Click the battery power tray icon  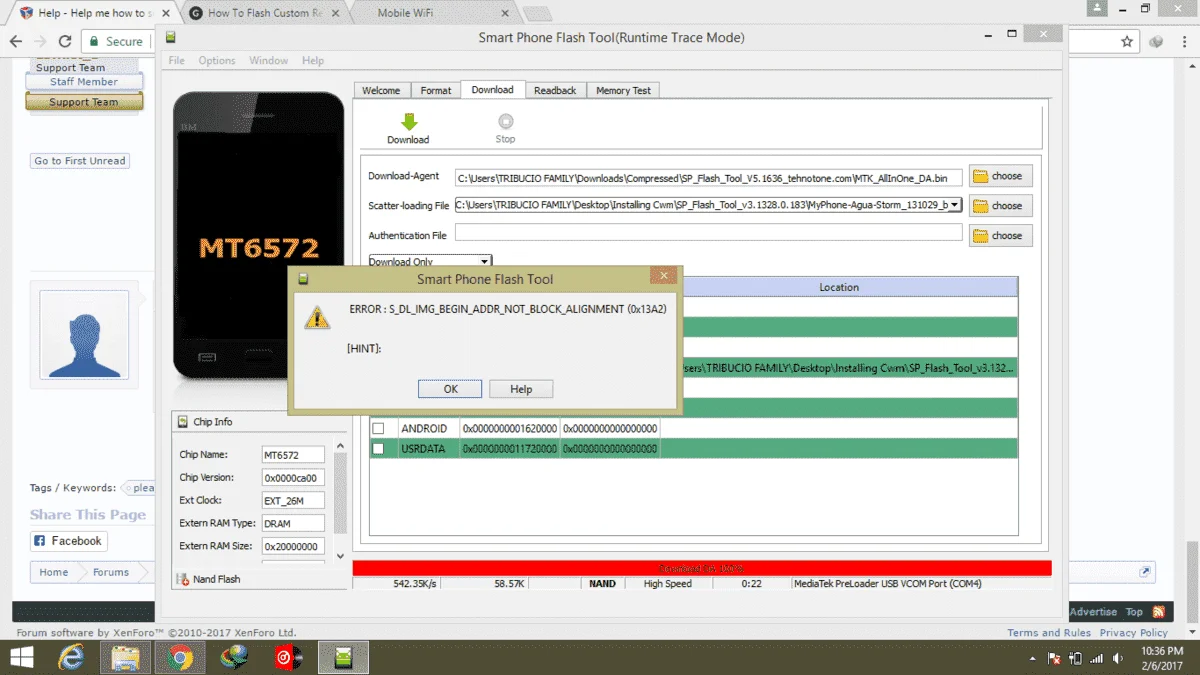coord(1076,658)
